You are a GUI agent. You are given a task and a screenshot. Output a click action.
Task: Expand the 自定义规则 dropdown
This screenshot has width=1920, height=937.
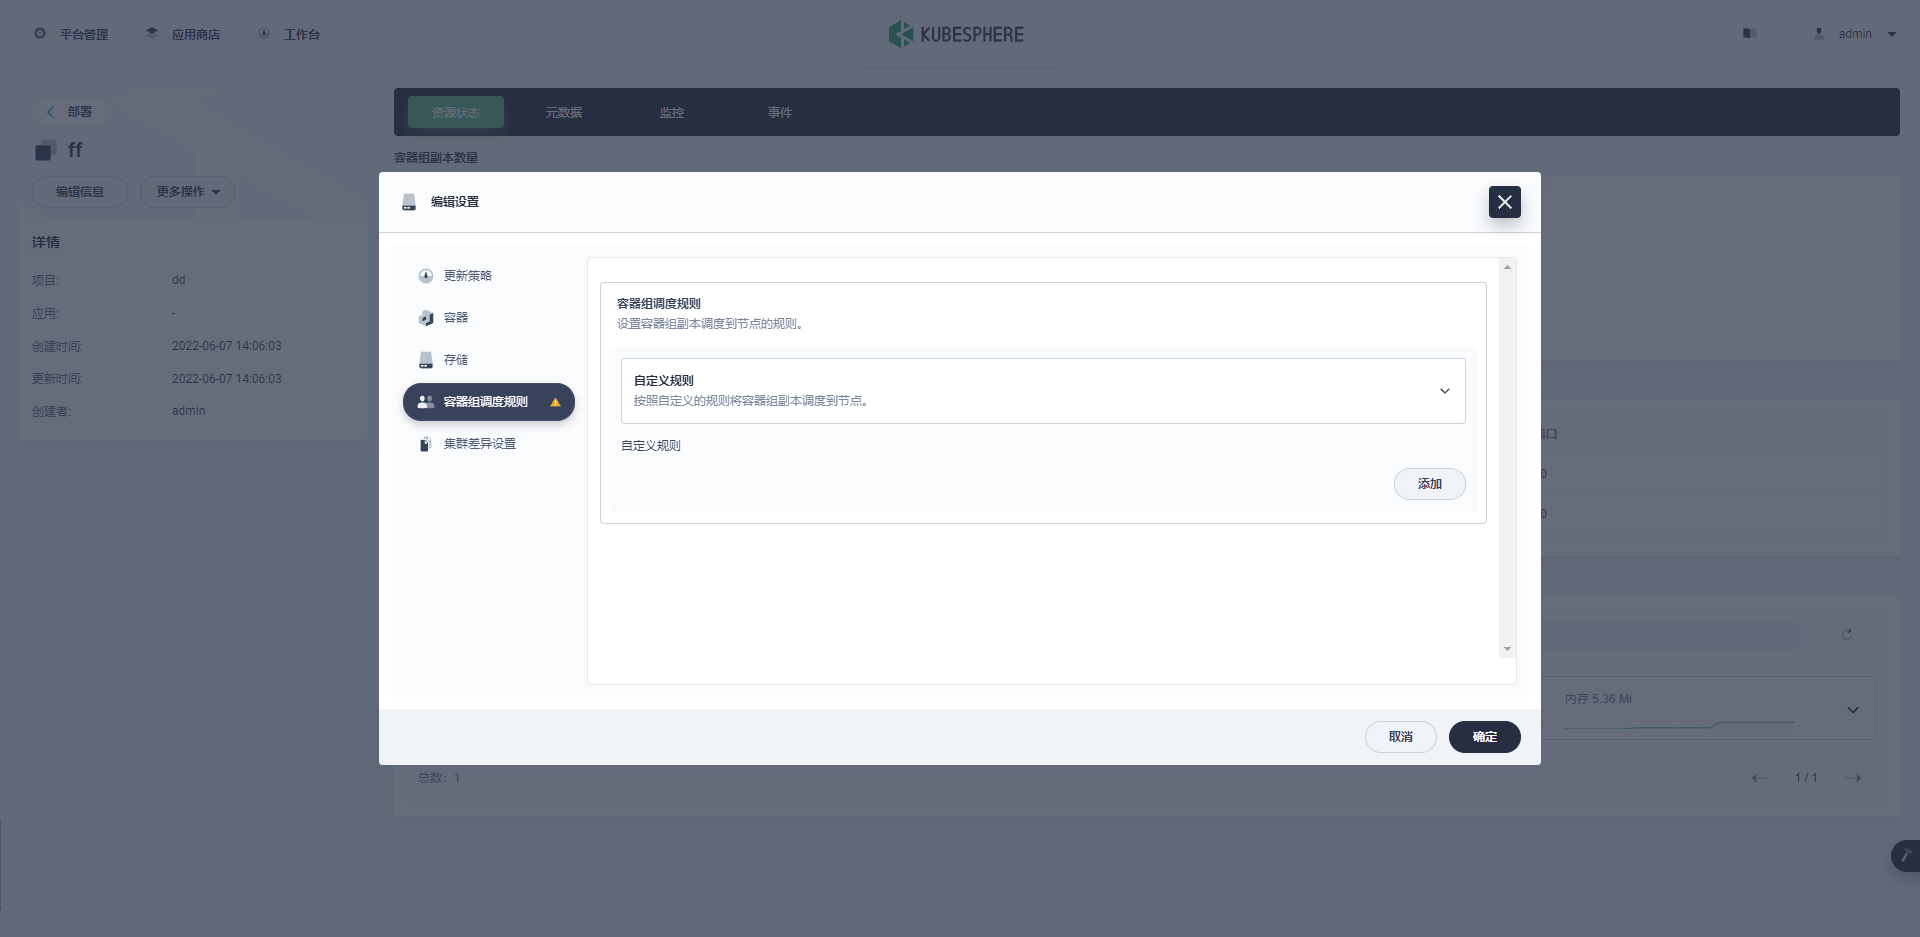click(x=1043, y=391)
